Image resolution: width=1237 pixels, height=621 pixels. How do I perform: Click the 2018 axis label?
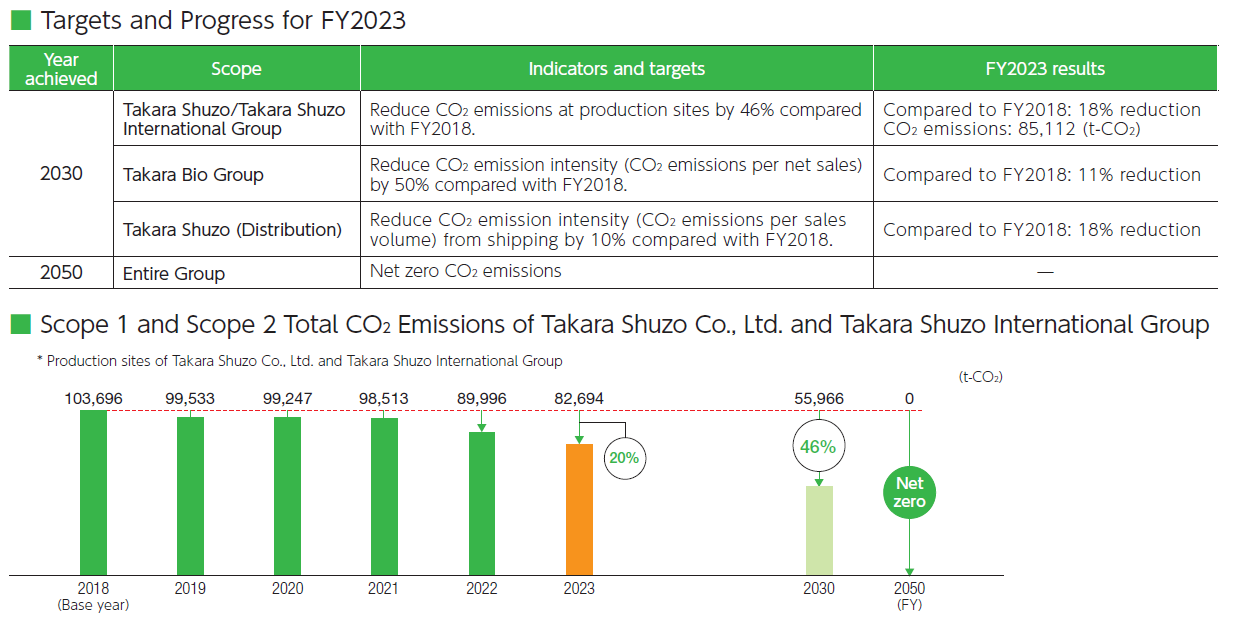click(x=93, y=588)
